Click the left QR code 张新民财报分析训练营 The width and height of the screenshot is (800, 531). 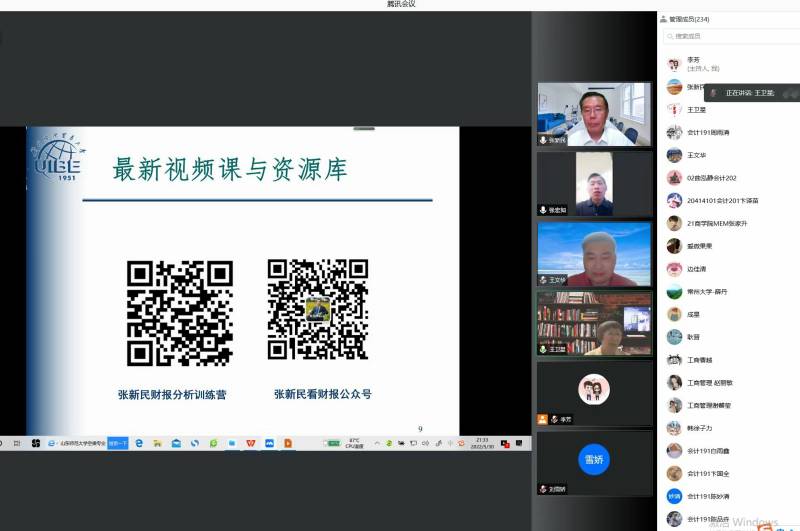[x=180, y=313]
